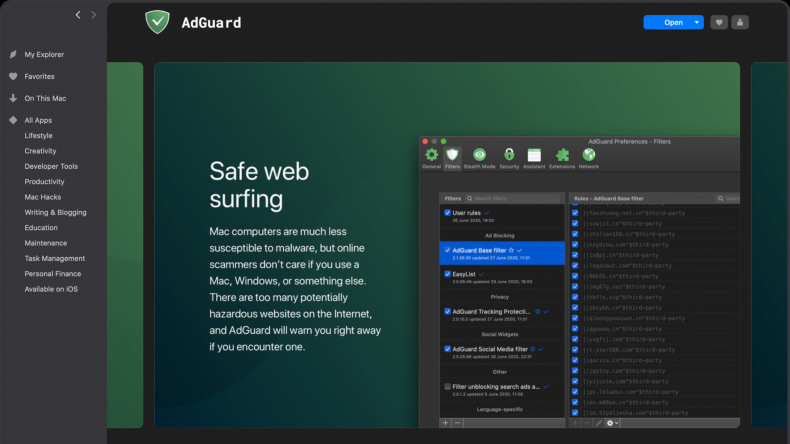Open the gear dropdown under rules list
This screenshot has width=790, height=444.
pos(612,423)
